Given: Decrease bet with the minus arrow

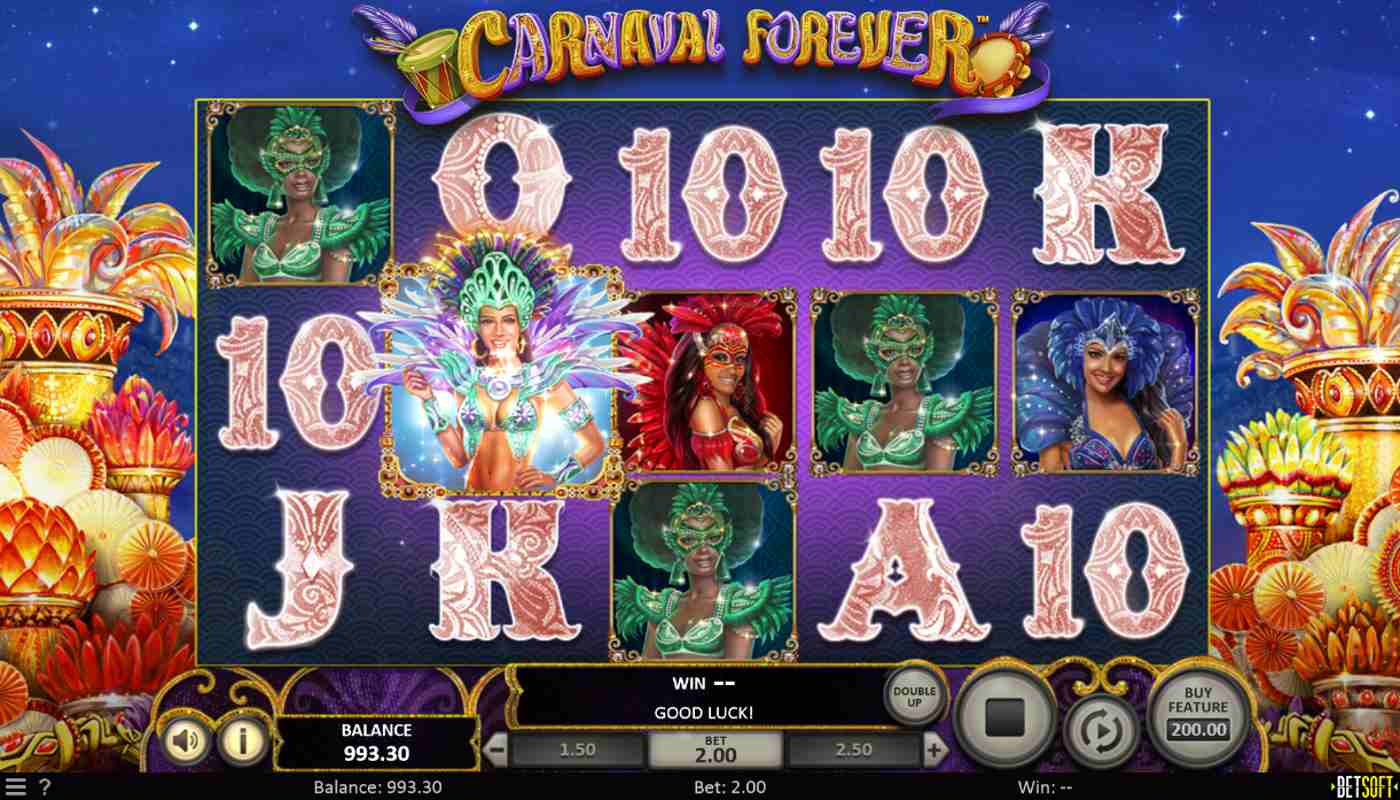Looking at the screenshot, I should [x=495, y=749].
